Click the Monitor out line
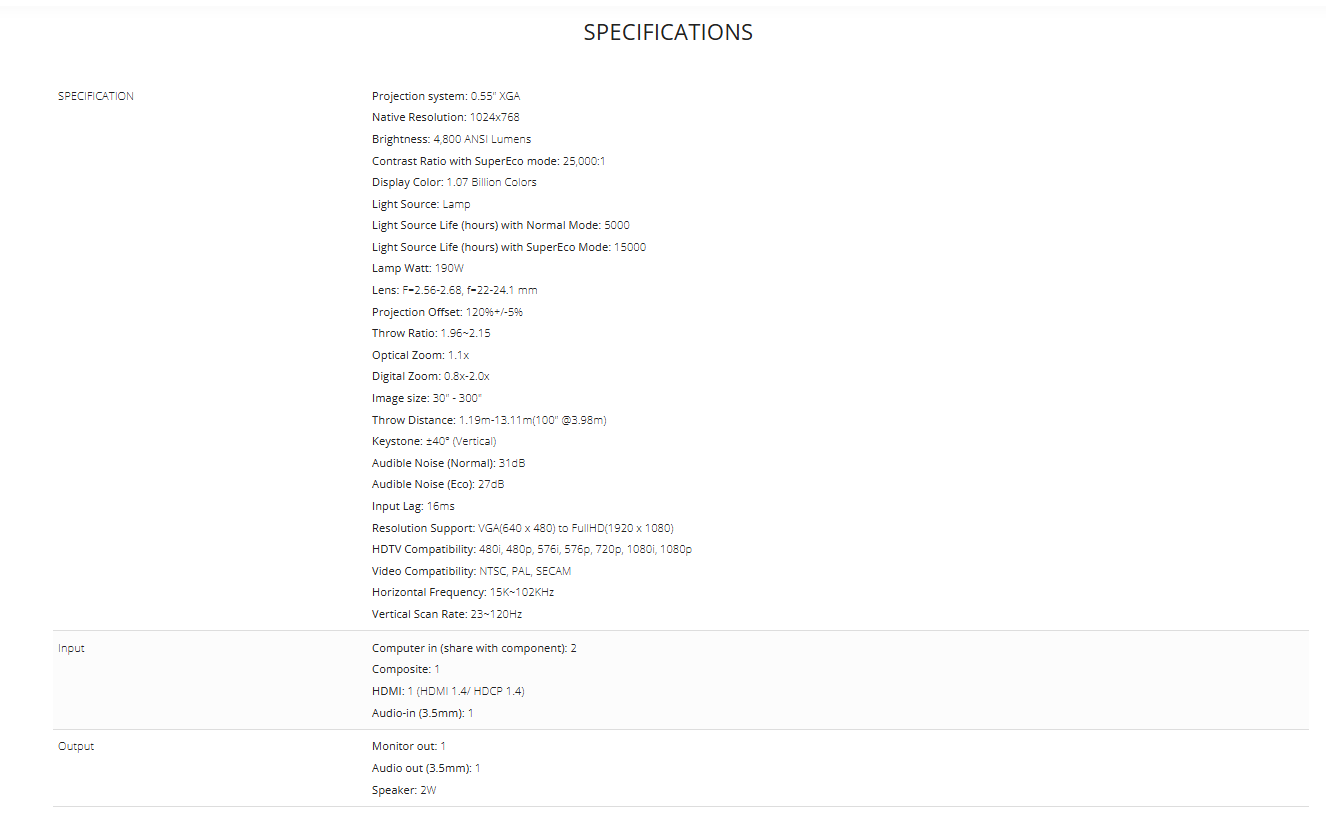The height and width of the screenshot is (820, 1326). pyautogui.click(x=409, y=746)
